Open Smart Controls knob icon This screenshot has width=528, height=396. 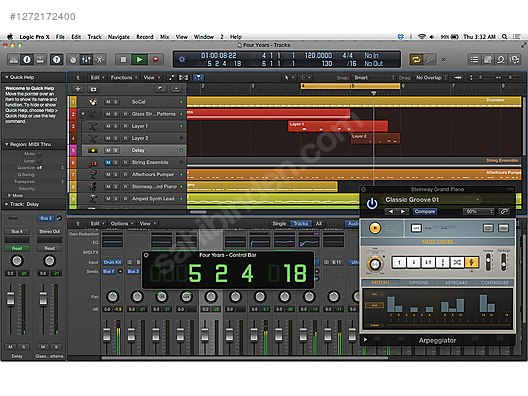[x=73, y=60]
